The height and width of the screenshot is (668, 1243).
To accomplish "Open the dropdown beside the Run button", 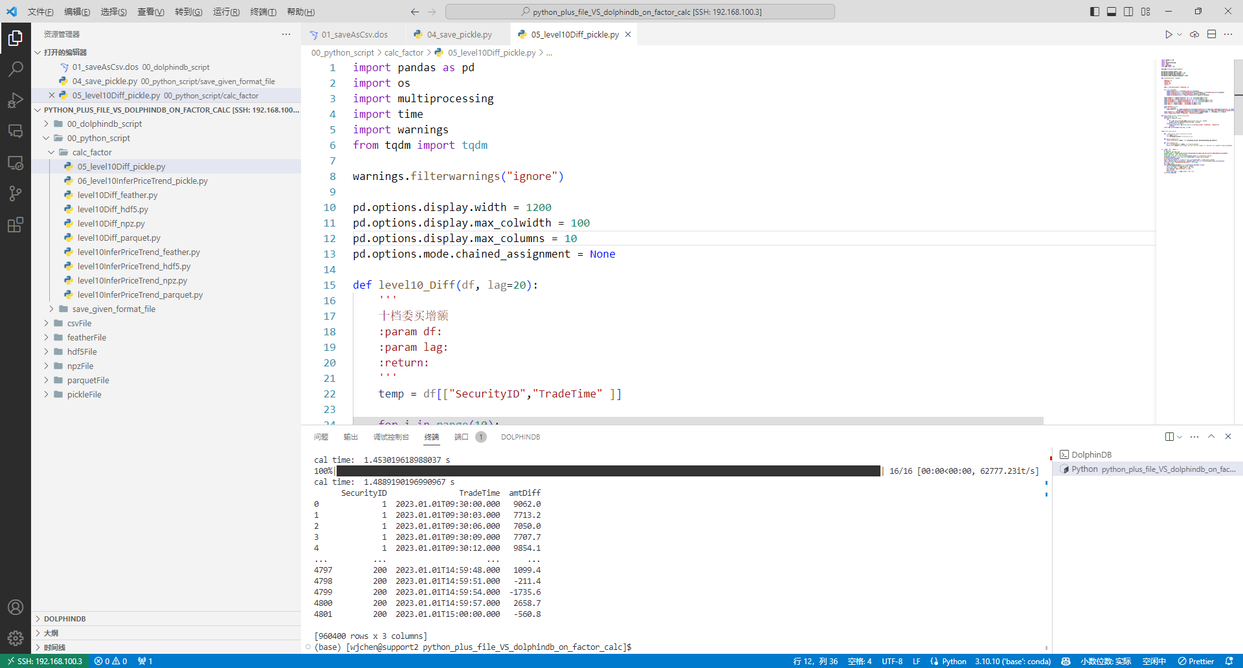I will pos(1180,33).
